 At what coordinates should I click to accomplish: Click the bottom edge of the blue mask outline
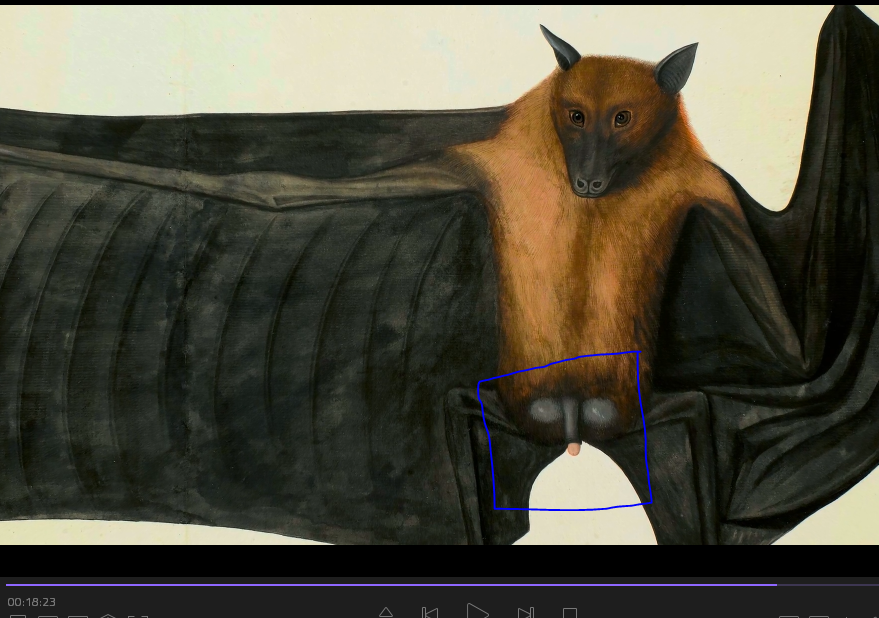point(570,509)
